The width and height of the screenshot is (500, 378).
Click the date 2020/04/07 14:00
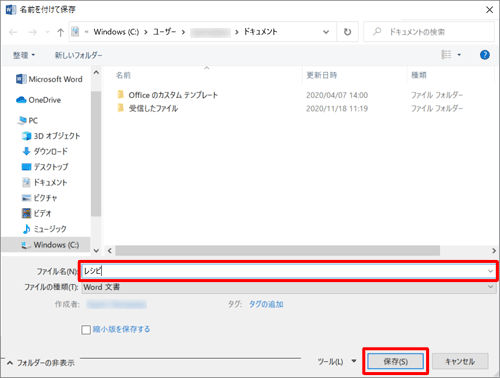(337, 95)
